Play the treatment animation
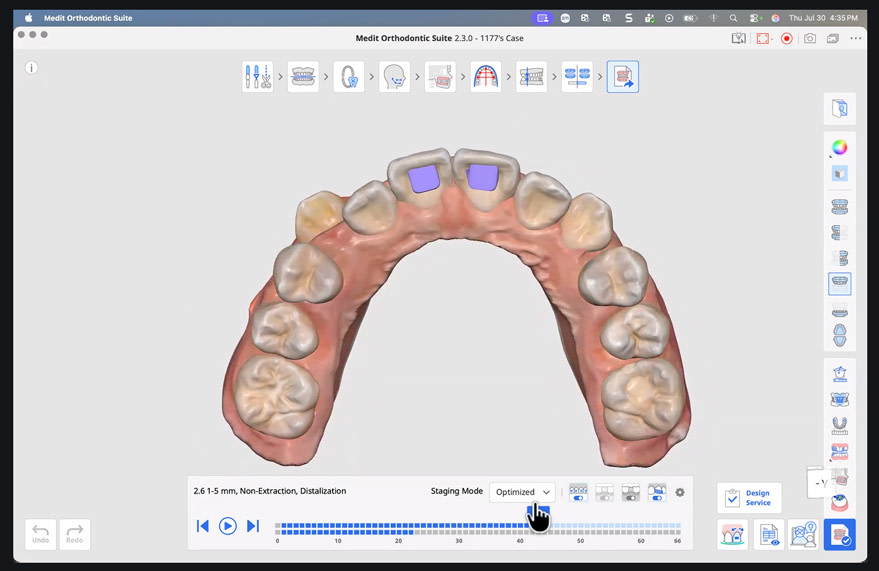879x571 pixels. pyautogui.click(x=228, y=526)
